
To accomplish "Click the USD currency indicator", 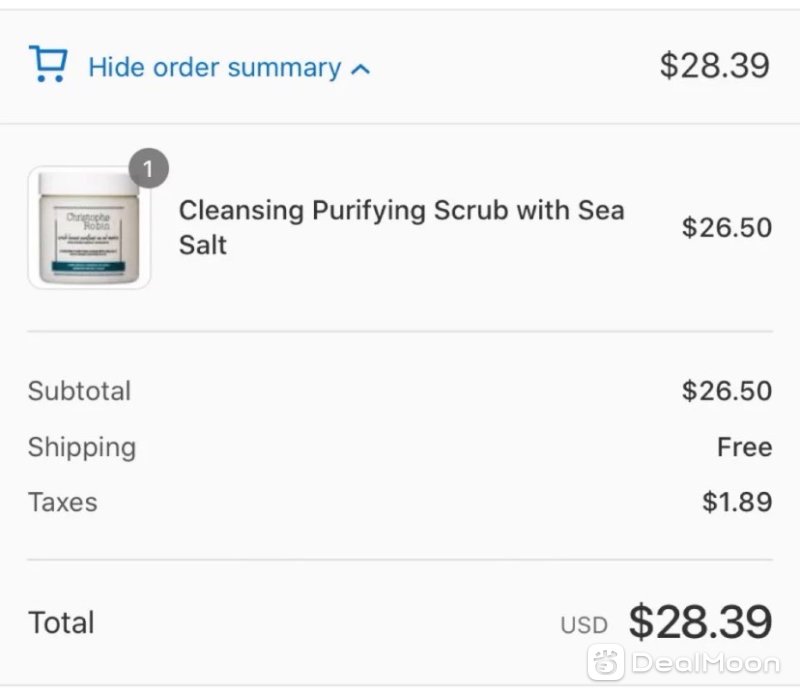I will click(x=584, y=625).
